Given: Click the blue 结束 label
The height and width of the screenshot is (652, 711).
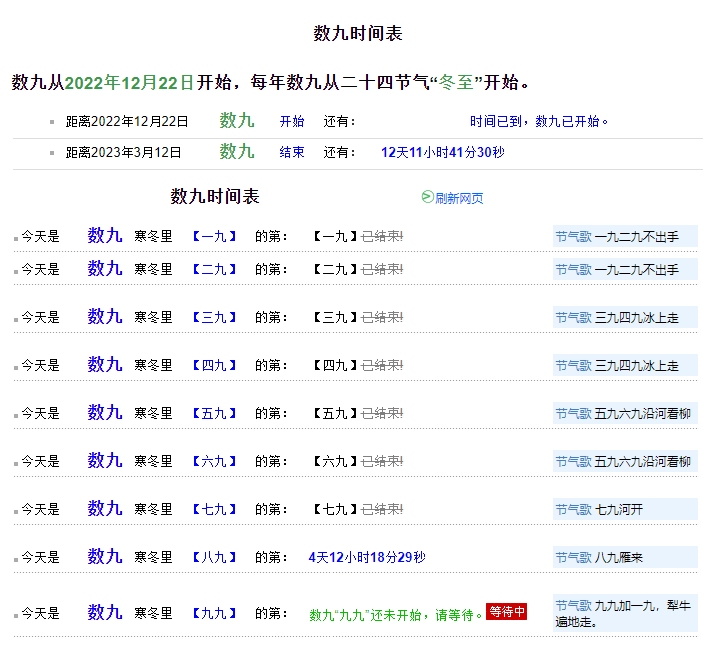Looking at the screenshot, I should click(292, 153).
